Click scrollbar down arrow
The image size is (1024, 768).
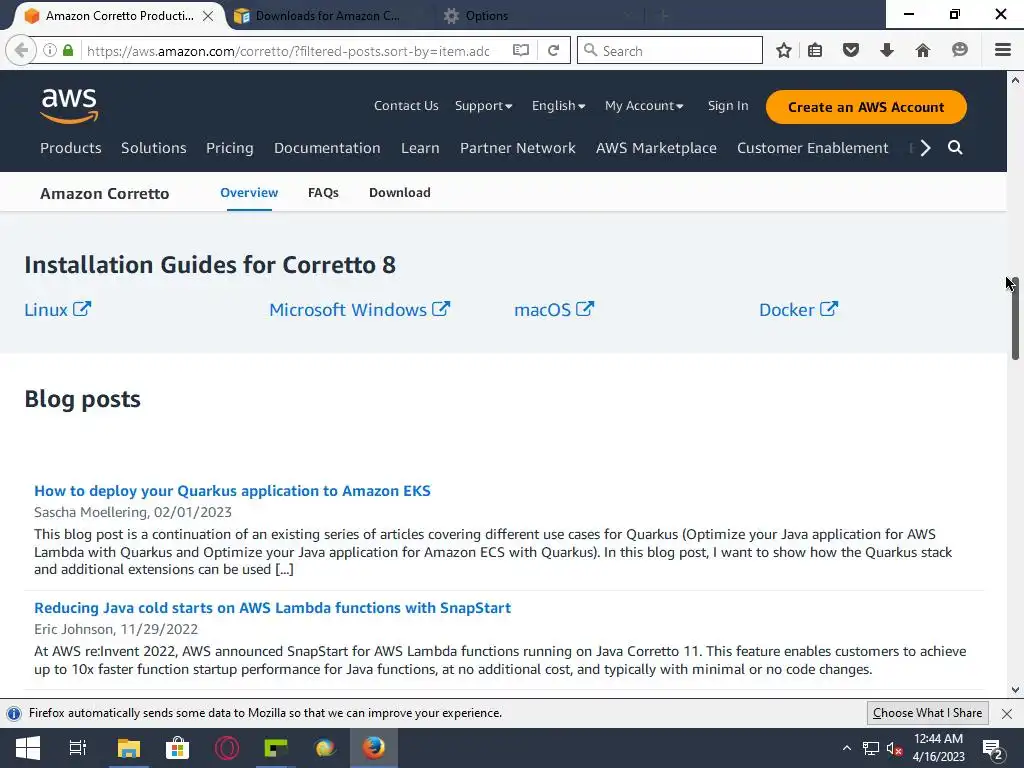tap(1015, 690)
